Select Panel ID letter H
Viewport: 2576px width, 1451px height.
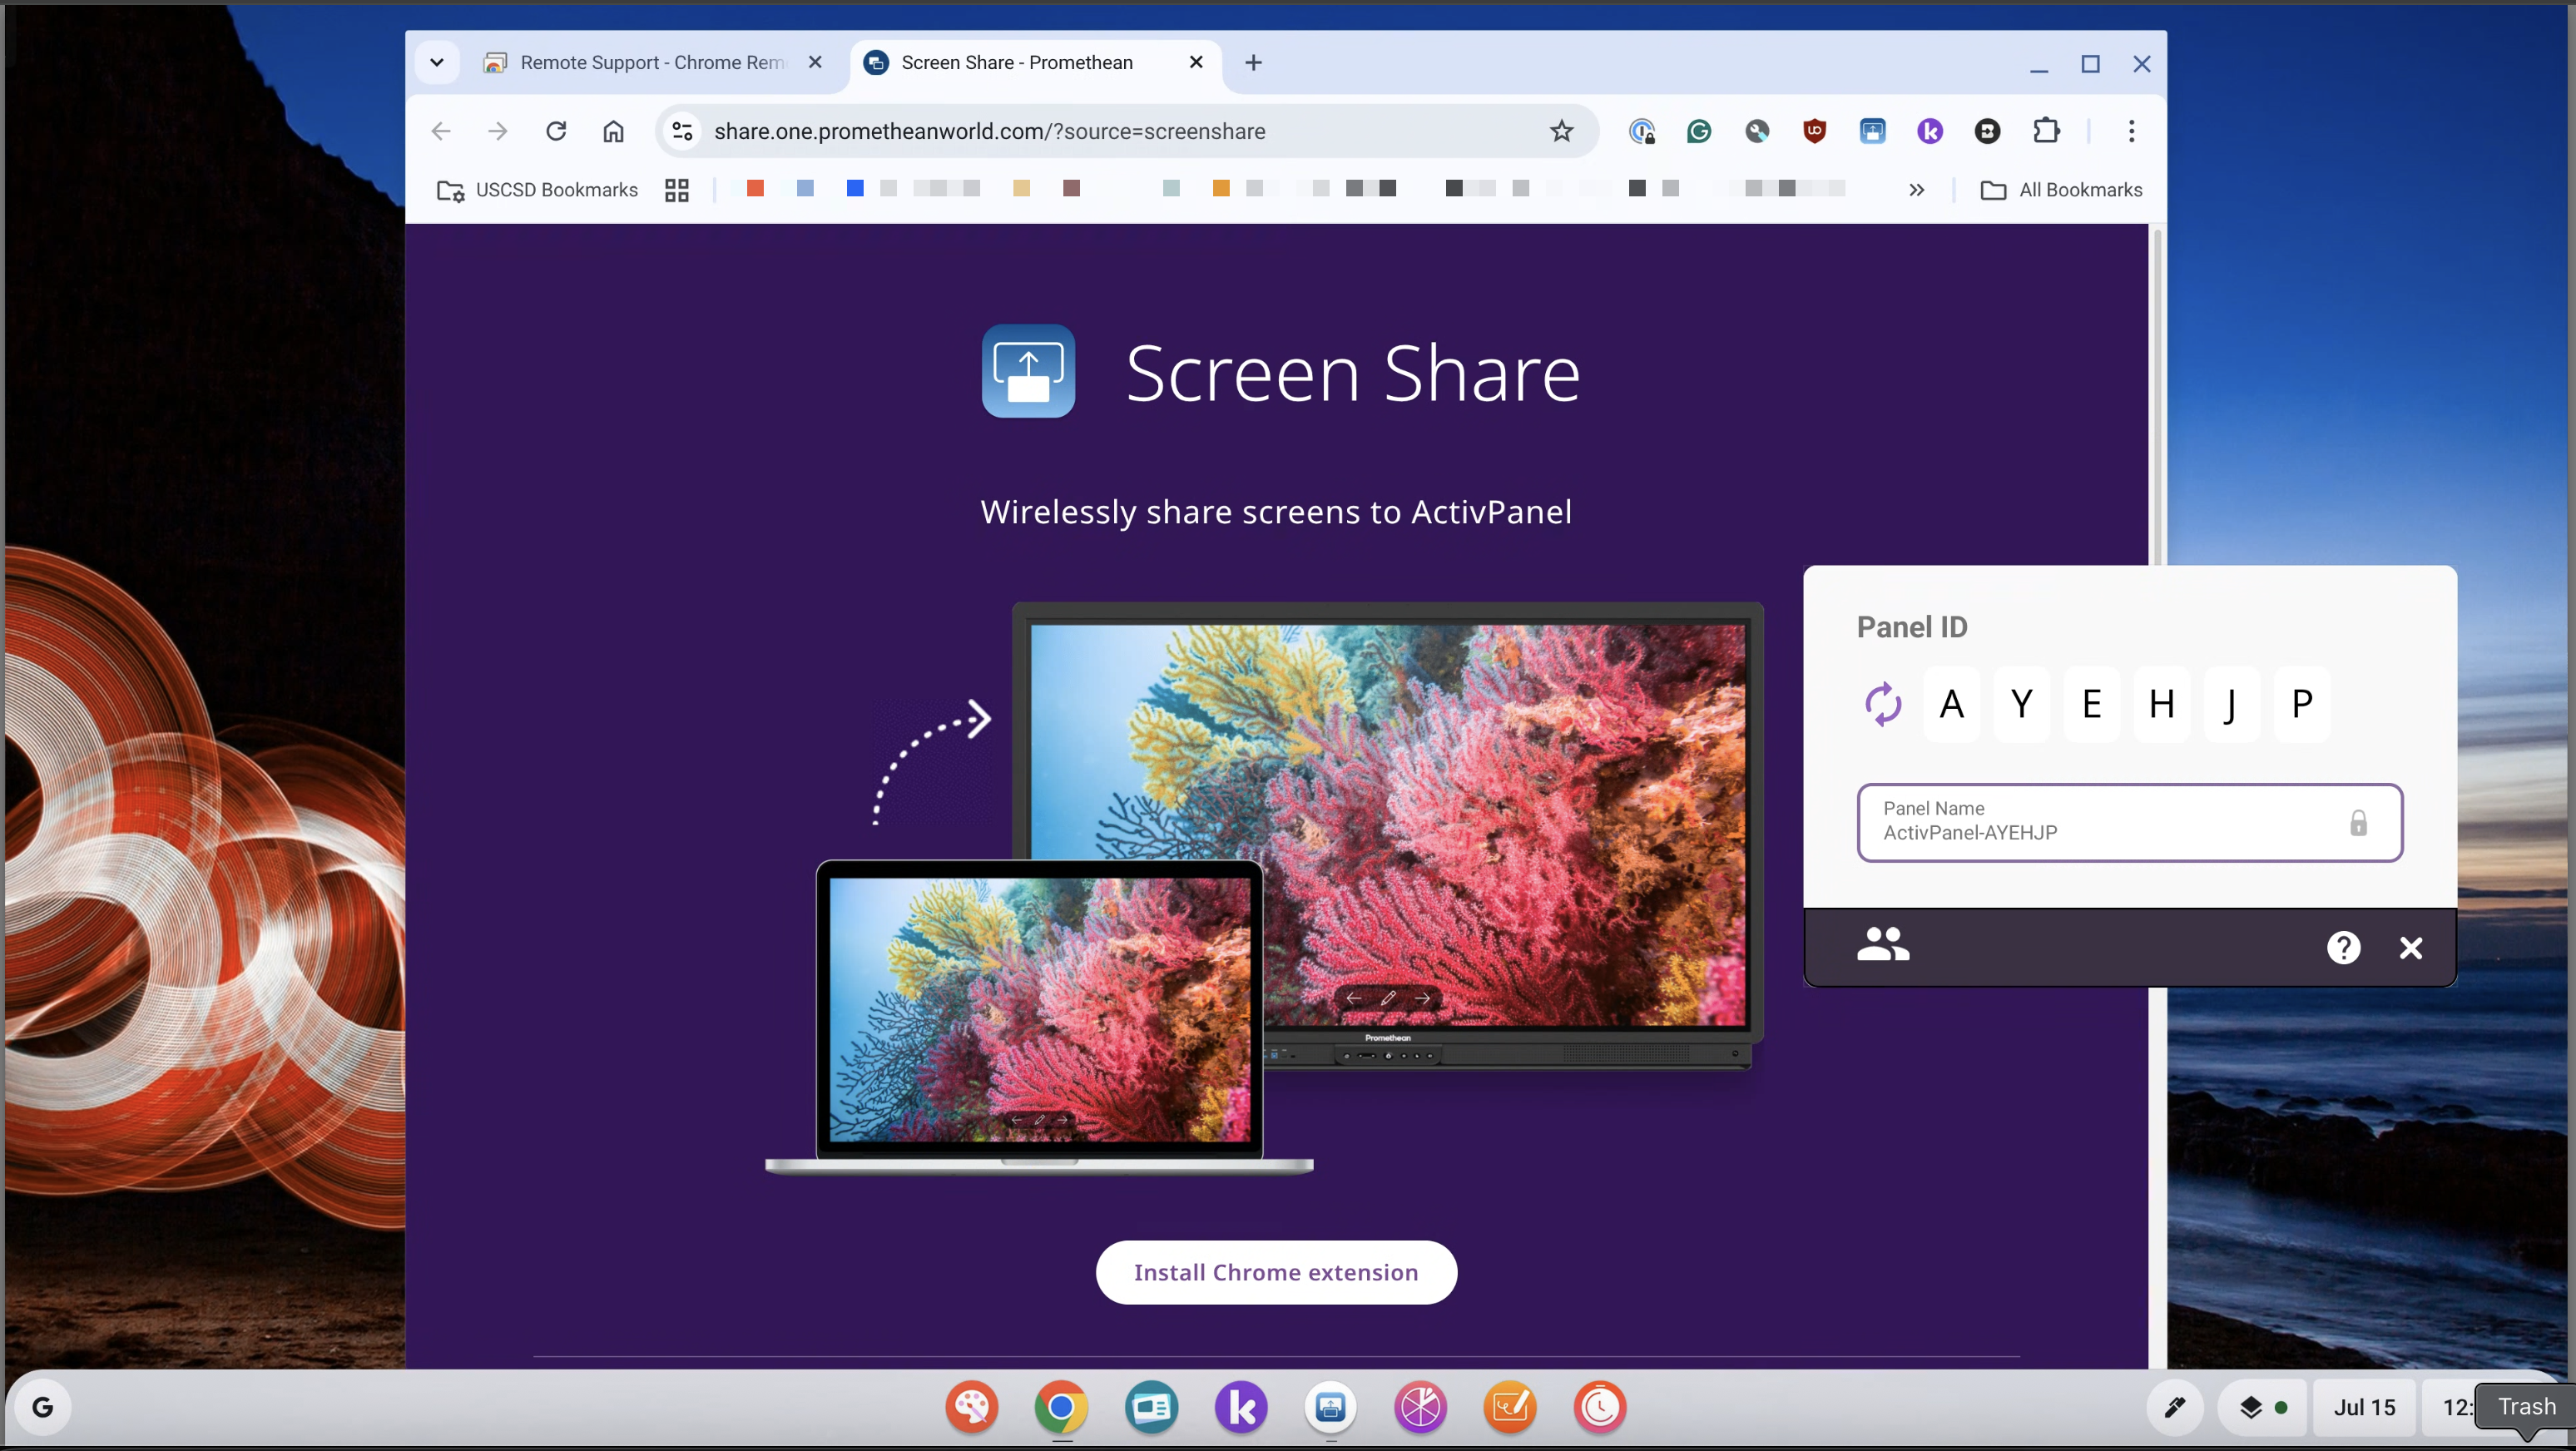2161,704
